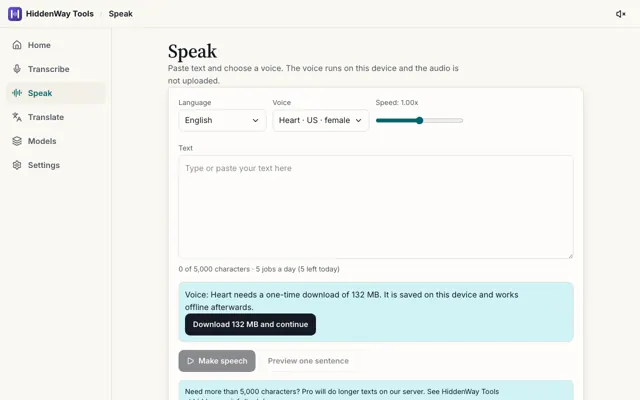Click the Speak waveform icon
This screenshot has width=640, height=400.
tap(17, 93)
